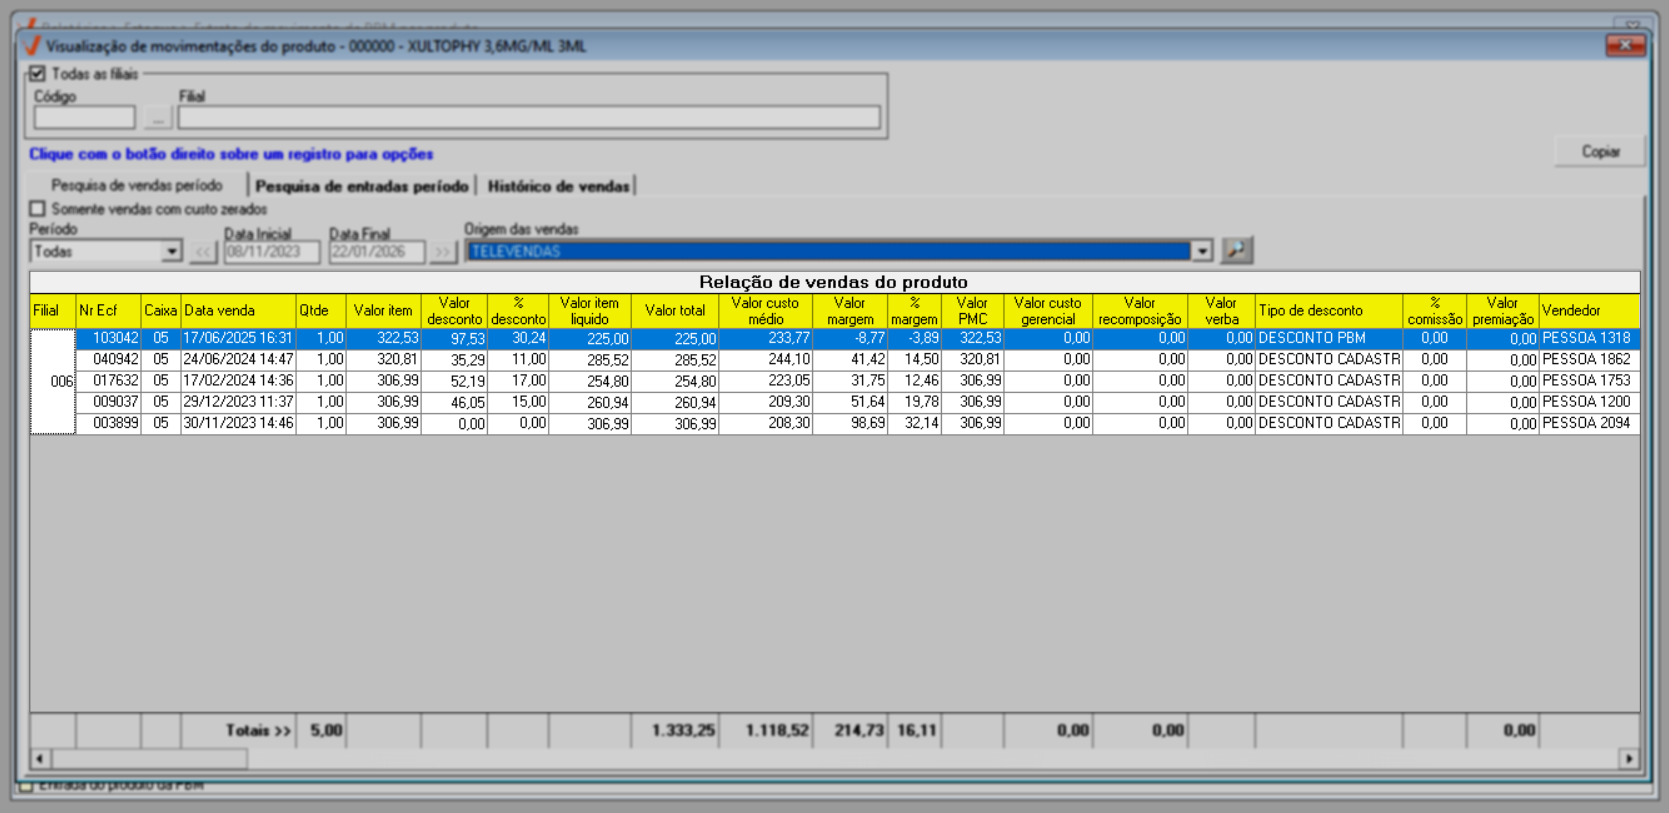Click the Data Final date field

pyautogui.click(x=376, y=252)
